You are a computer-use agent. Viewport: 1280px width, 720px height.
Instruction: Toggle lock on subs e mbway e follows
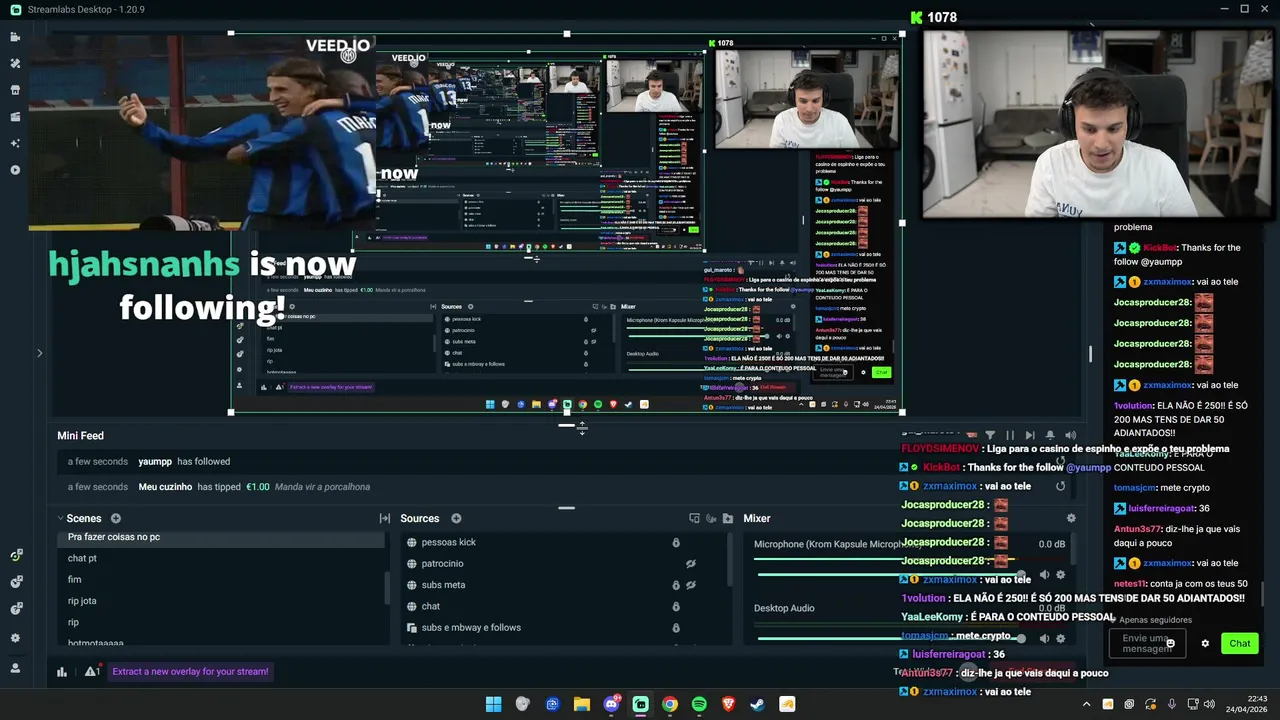pos(676,628)
